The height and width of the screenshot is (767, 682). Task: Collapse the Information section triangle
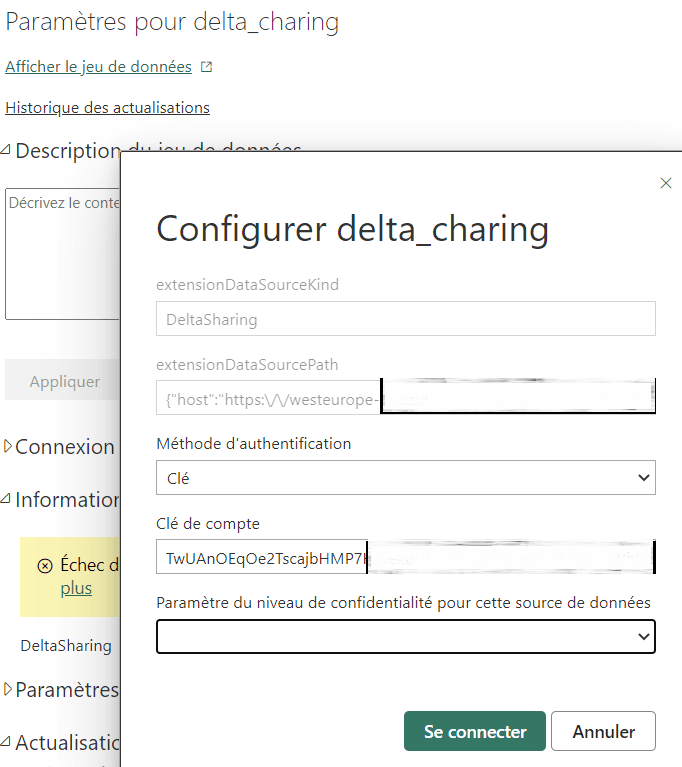coord(5,498)
